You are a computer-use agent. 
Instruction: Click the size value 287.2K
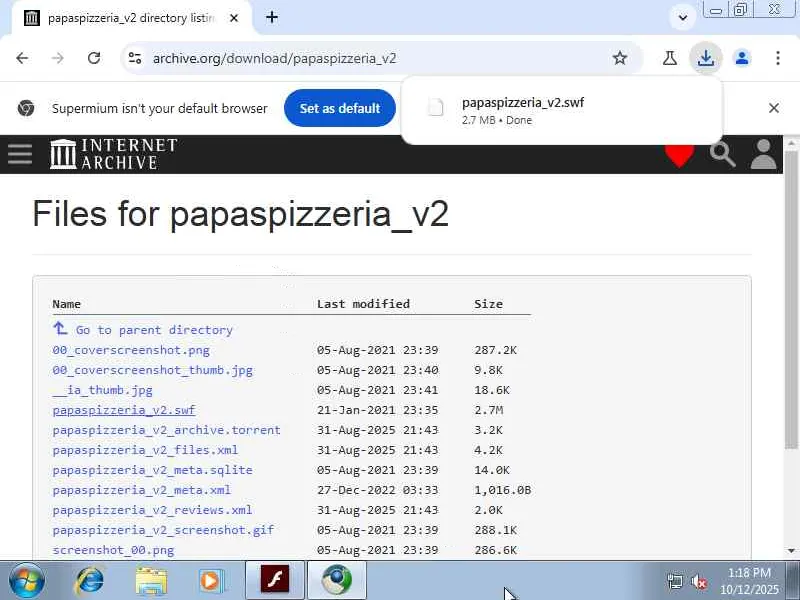[495, 350]
